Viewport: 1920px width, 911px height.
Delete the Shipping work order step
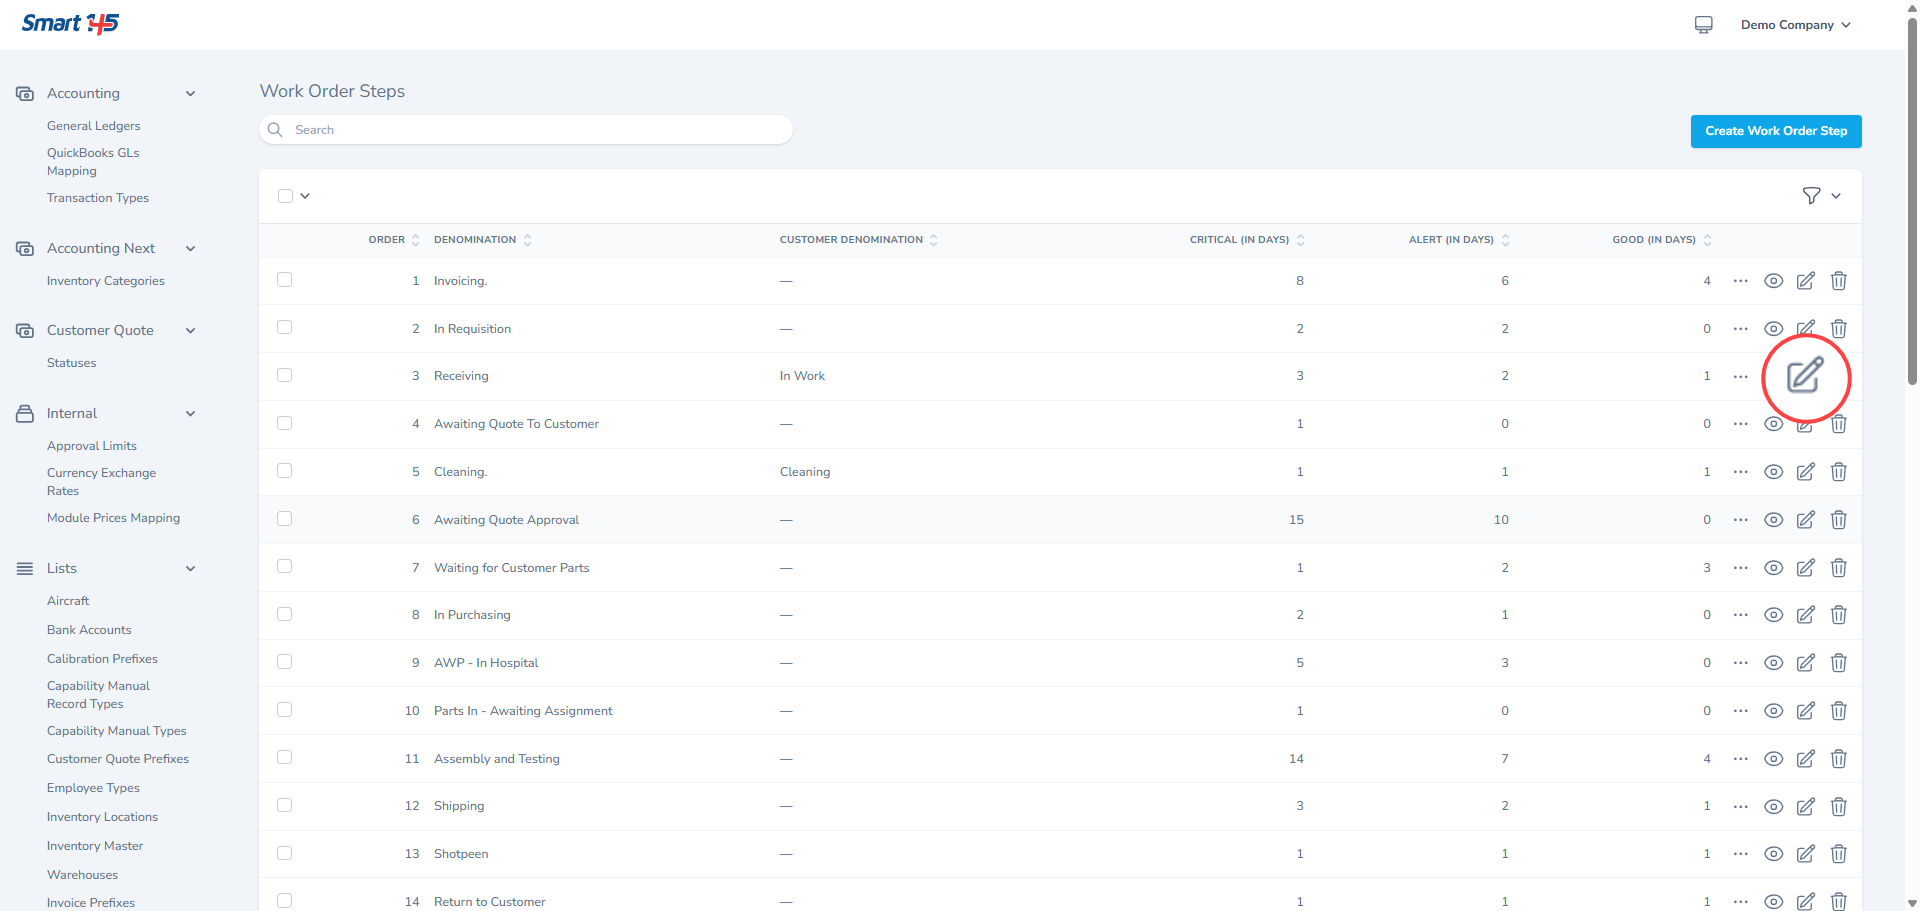(x=1838, y=807)
